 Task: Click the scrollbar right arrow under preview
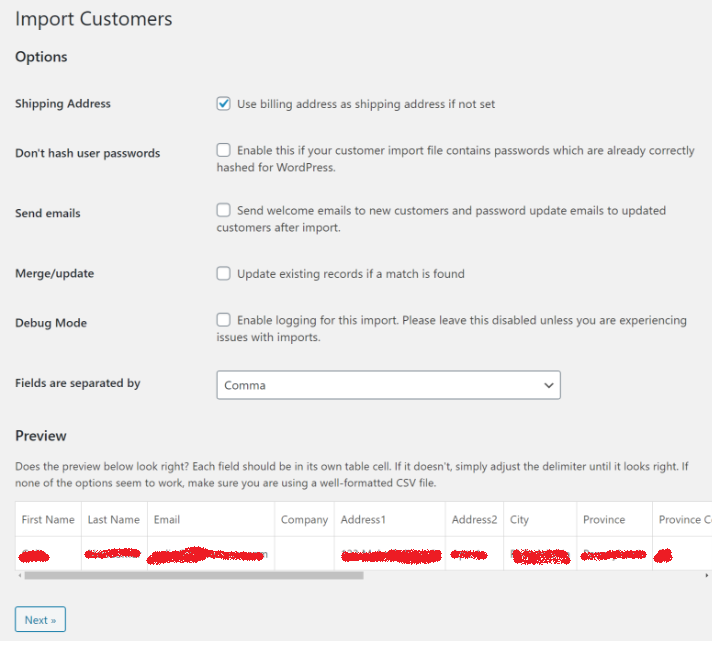tap(707, 576)
